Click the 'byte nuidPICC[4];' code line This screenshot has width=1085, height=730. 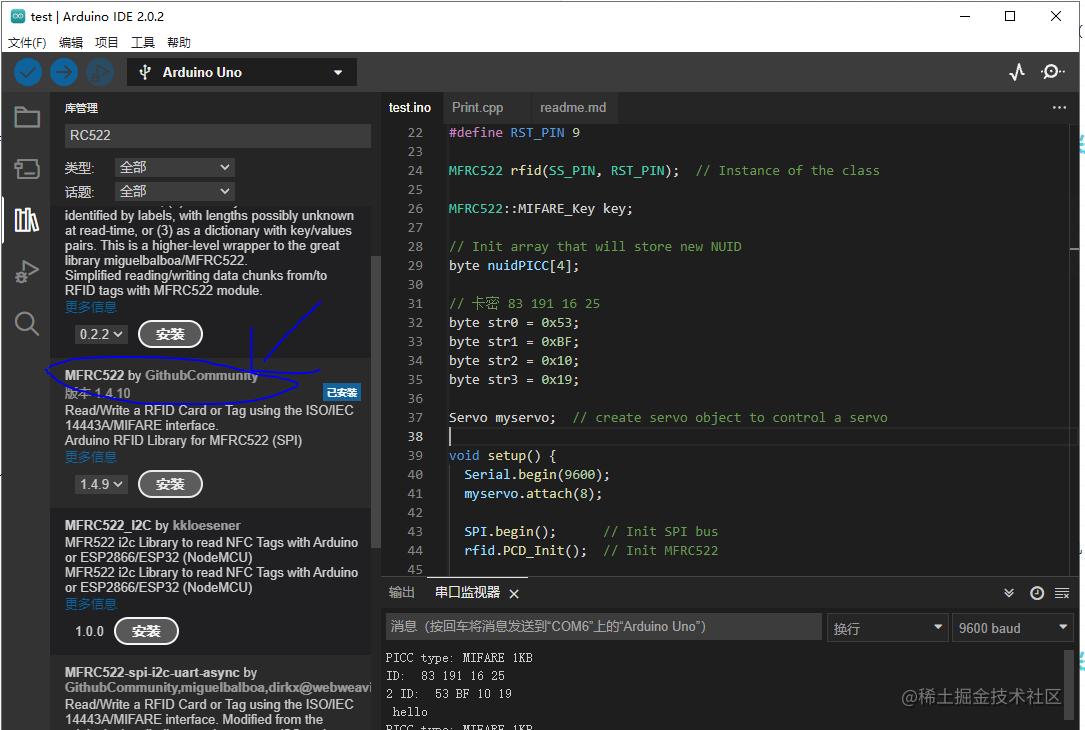tap(514, 266)
